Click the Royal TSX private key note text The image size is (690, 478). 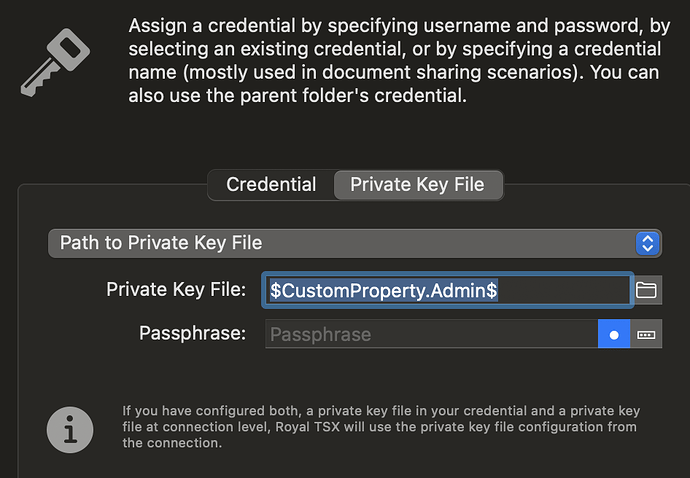tap(380, 426)
